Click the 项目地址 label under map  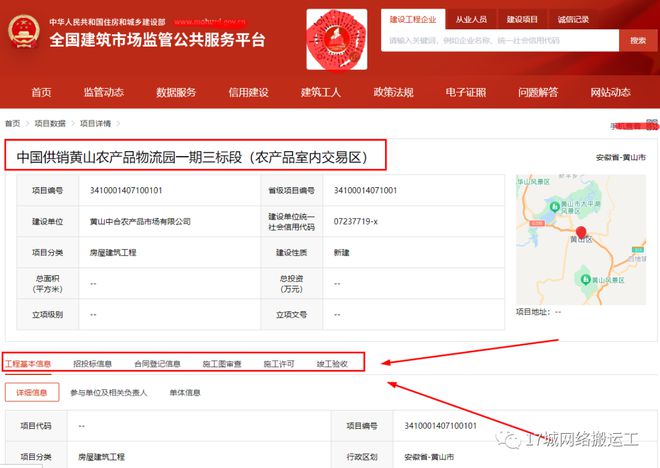coord(532,312)
